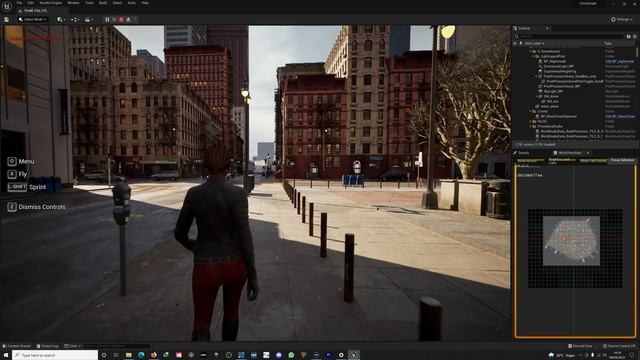Image resolution: width=640 pixels, height=360 pixels.
Task: Open Firefox from taskbar
Action: point(153,355)
